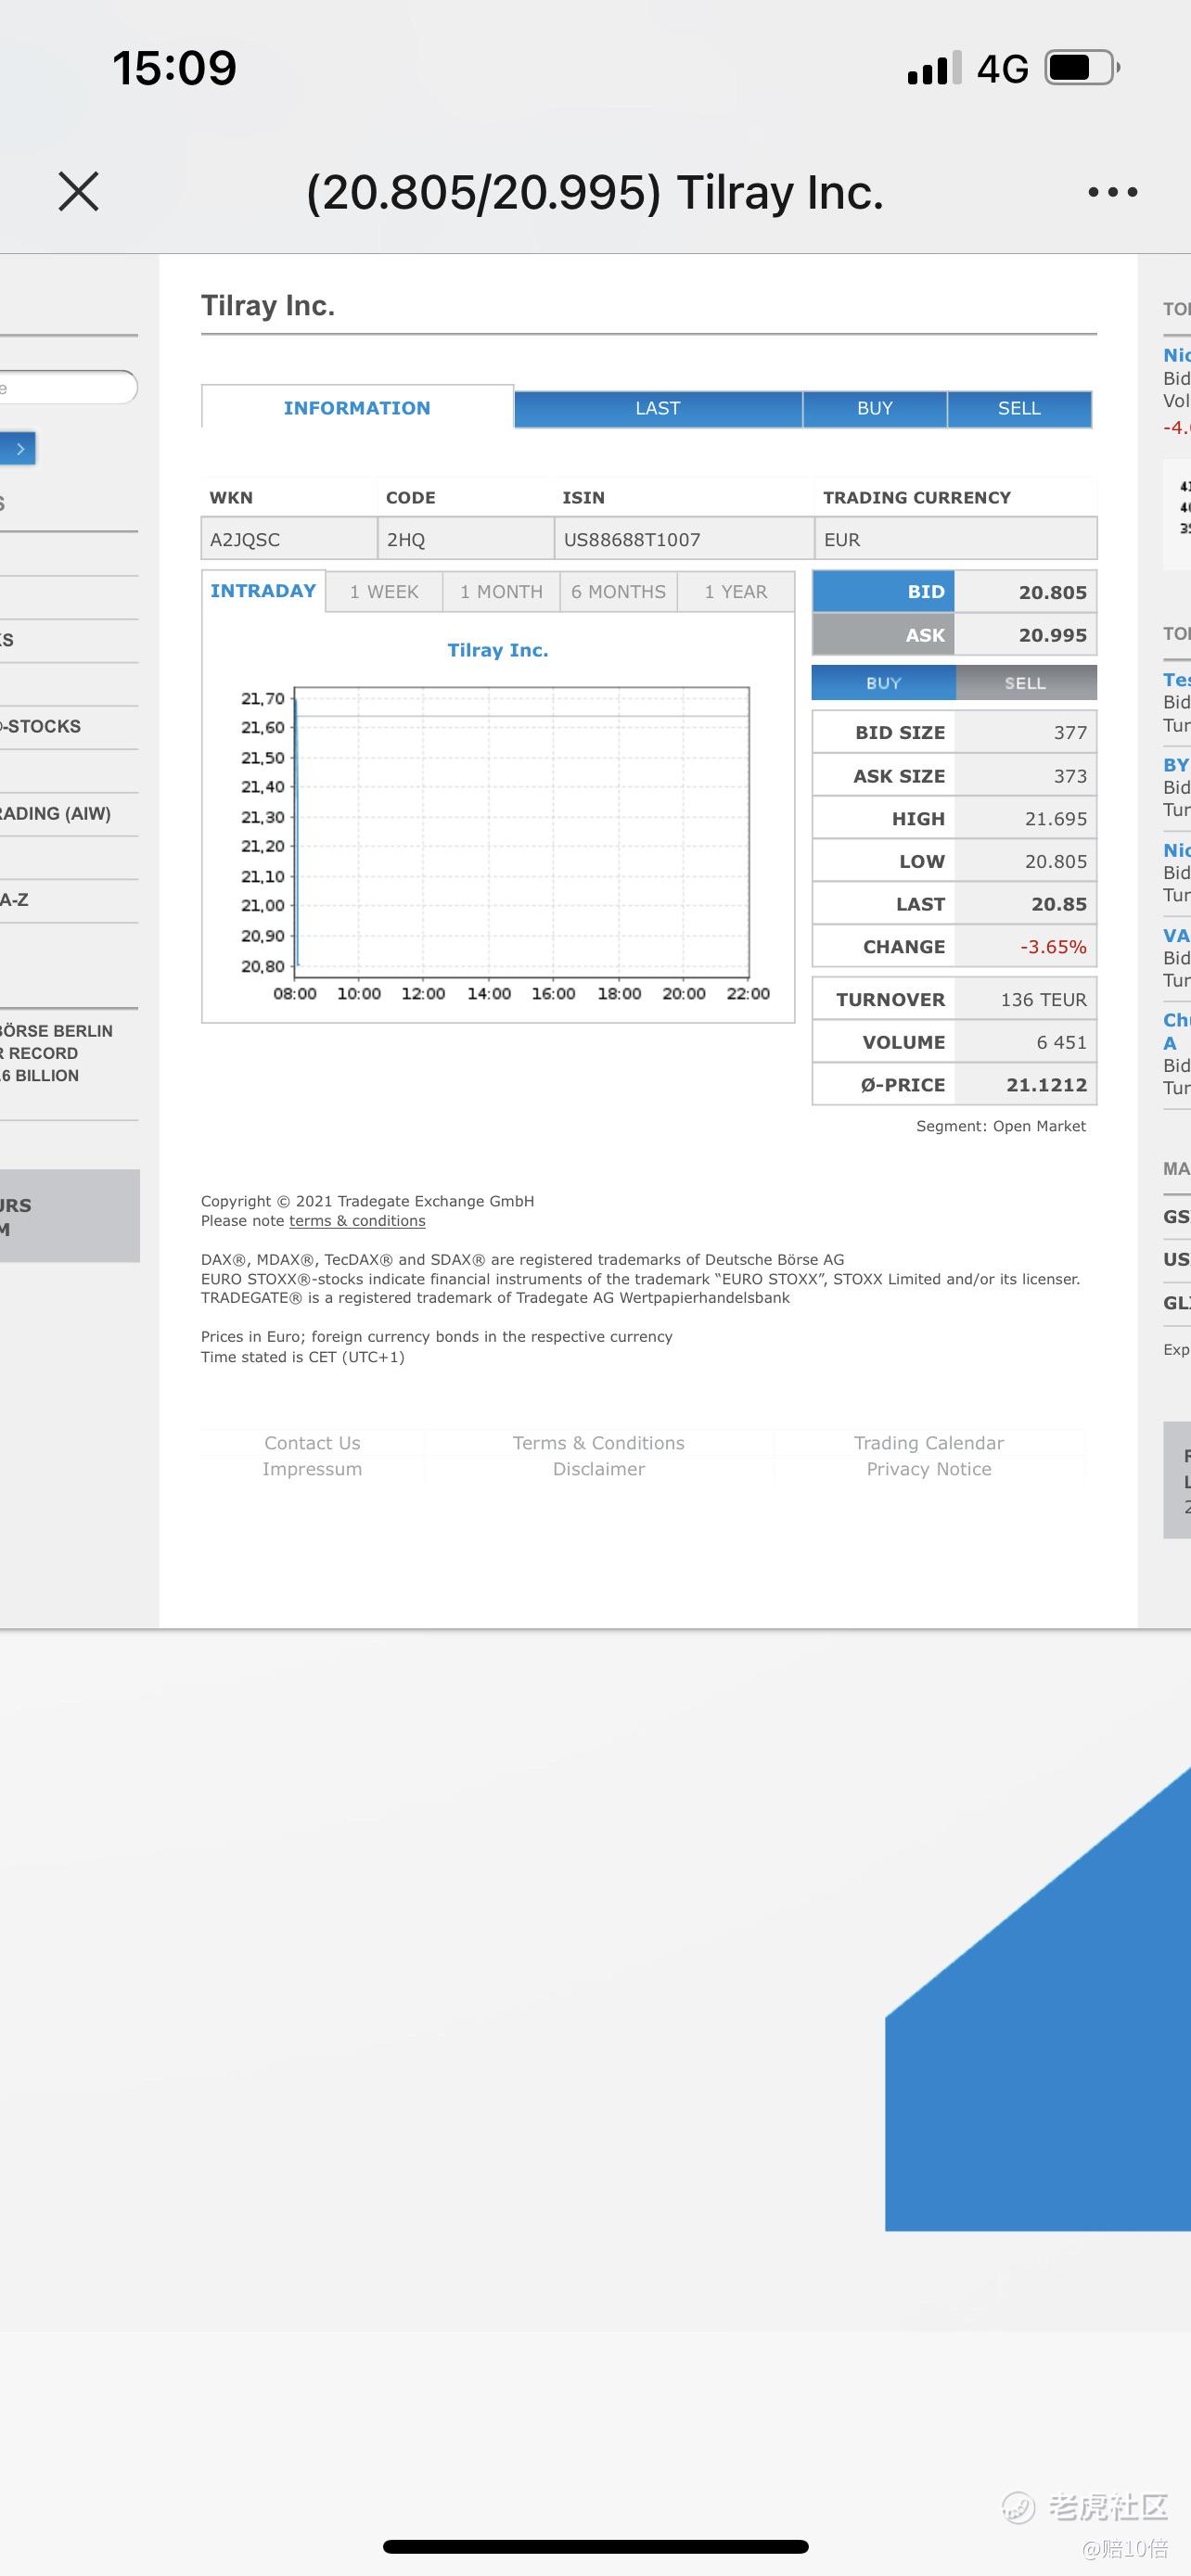
Task: Click the sidebar search input field
Action: coord(68,387)
